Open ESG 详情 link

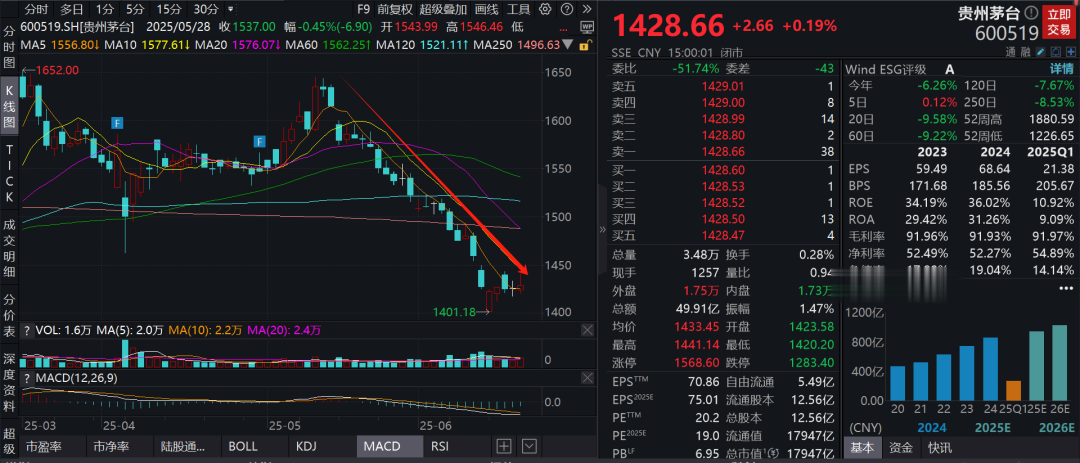[1061, 69]
